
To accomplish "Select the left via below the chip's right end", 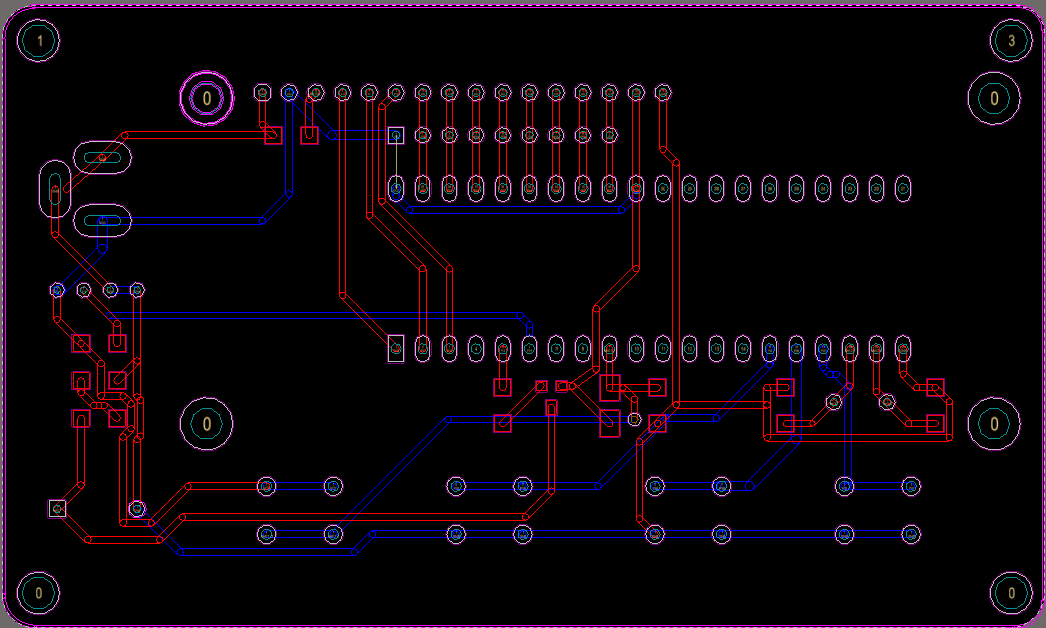I will (x=834, y=402).
